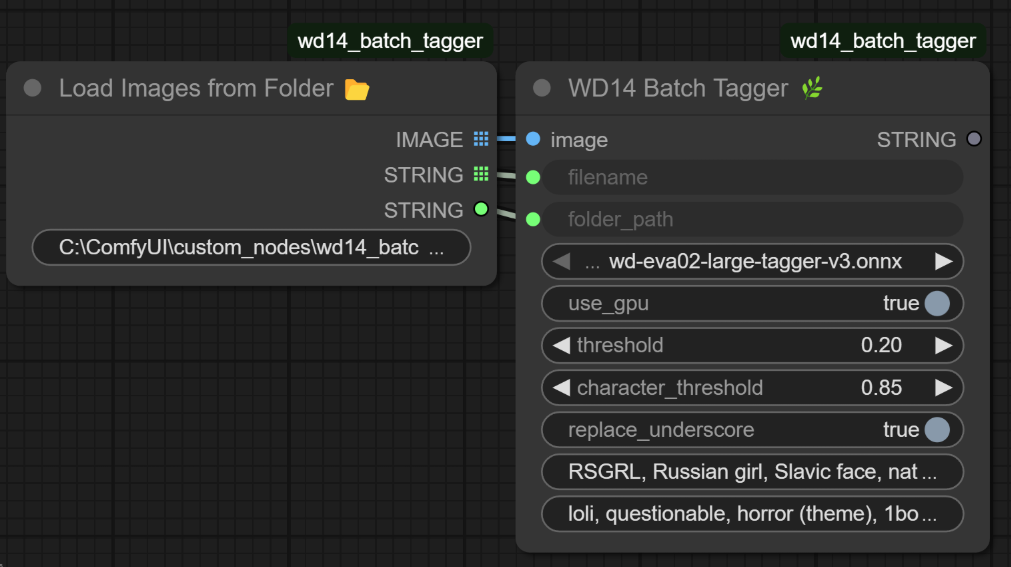Click the folder_path green input dot
The height and width of the screenshot is (567, 1011).
click(x=533, y=219)
